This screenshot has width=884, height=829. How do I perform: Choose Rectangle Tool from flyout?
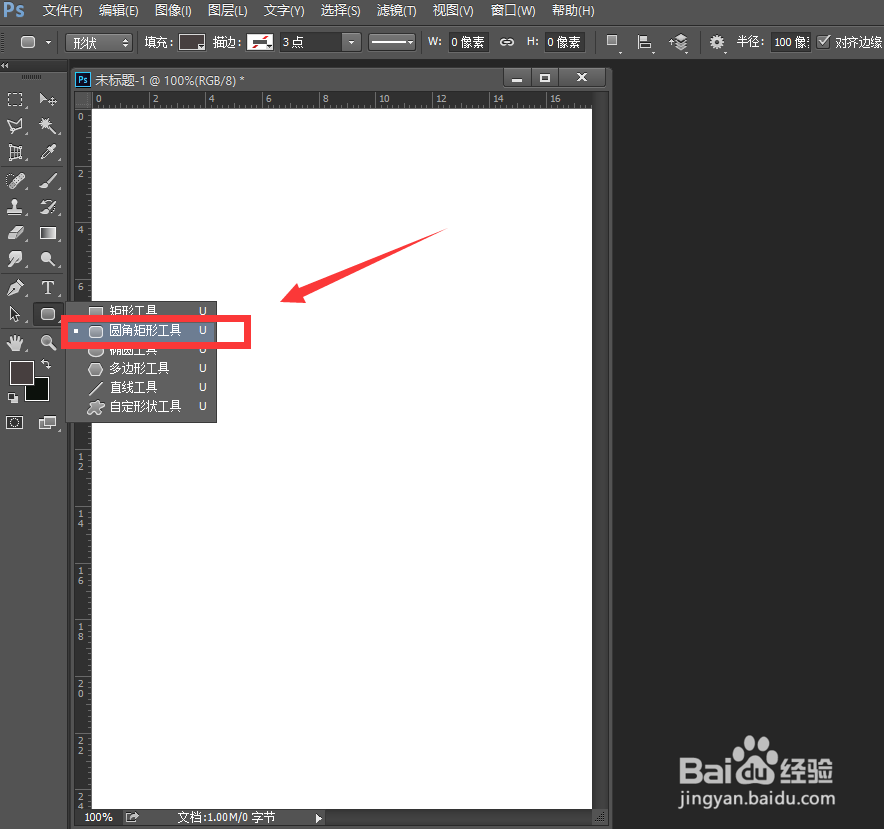142,310
